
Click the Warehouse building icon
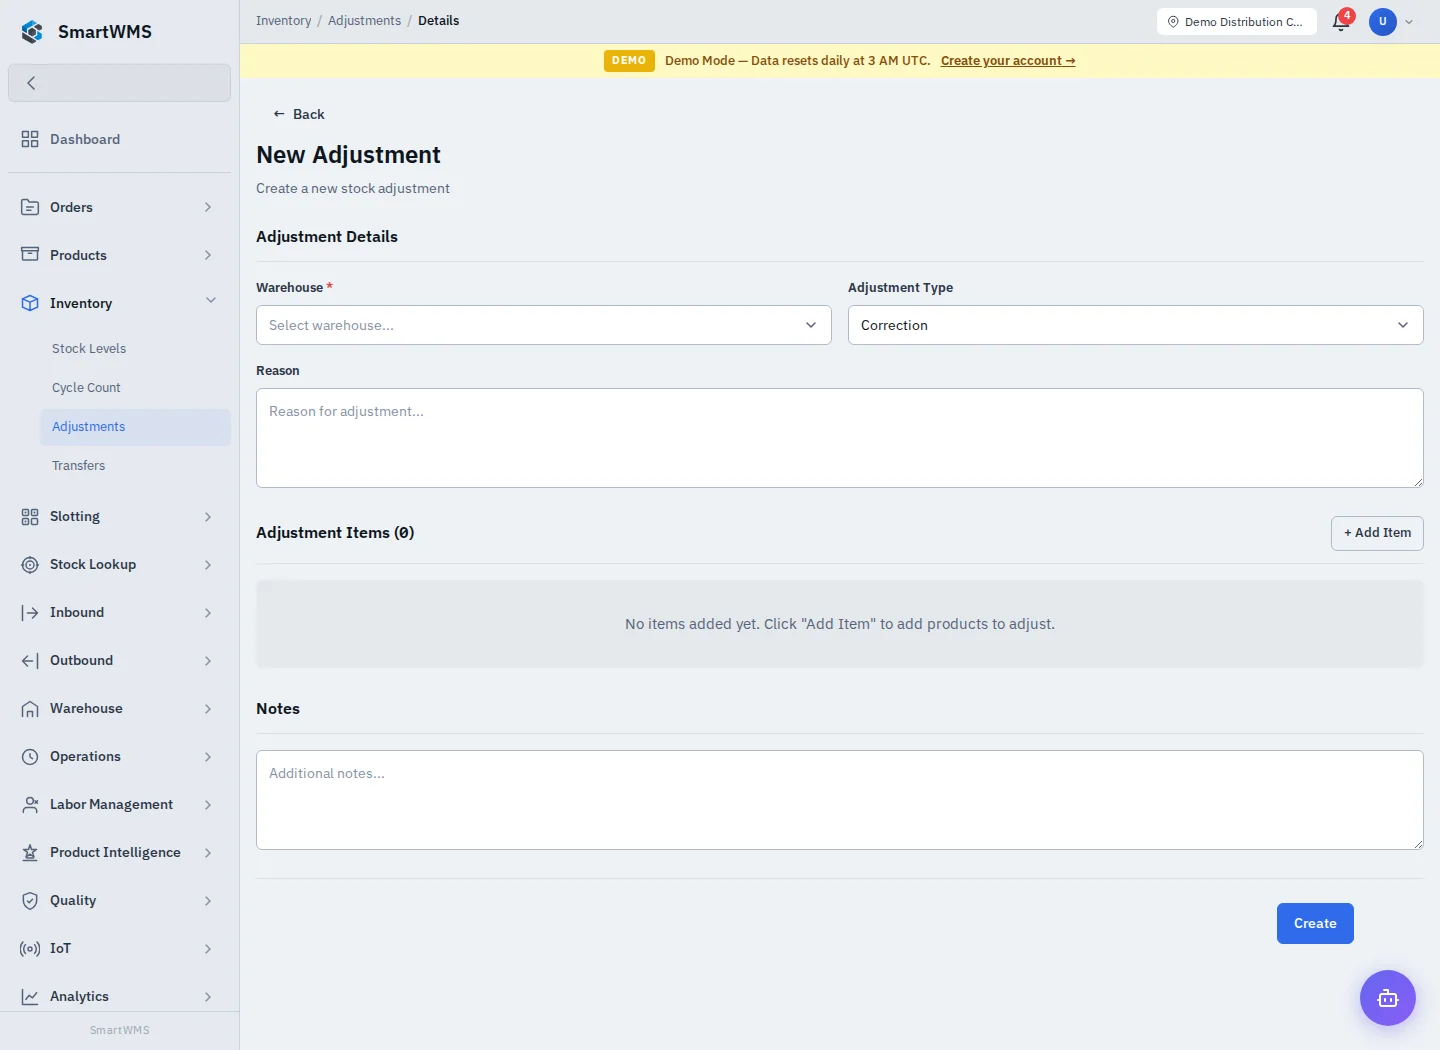point(30,709)
